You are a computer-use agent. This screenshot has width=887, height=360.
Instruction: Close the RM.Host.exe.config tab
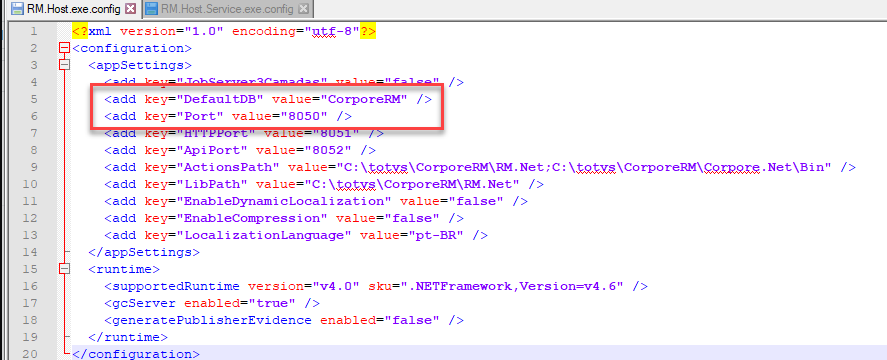(x=130, y=9)
